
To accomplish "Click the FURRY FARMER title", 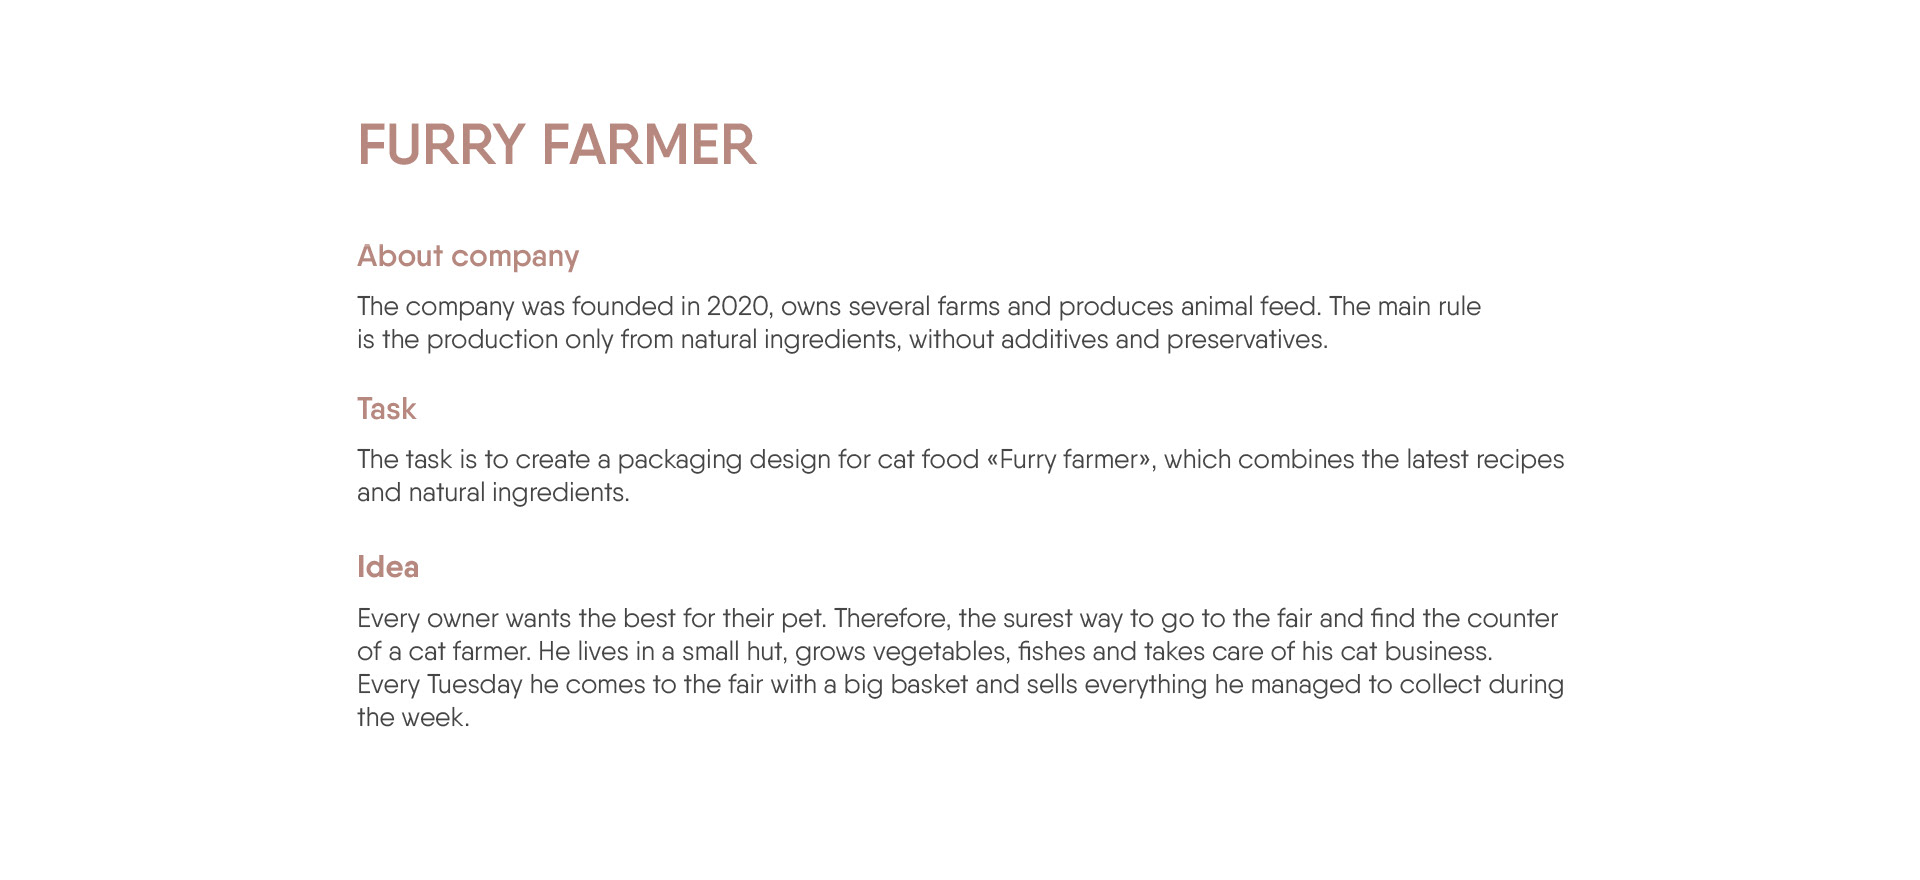I will click(556, 145).
